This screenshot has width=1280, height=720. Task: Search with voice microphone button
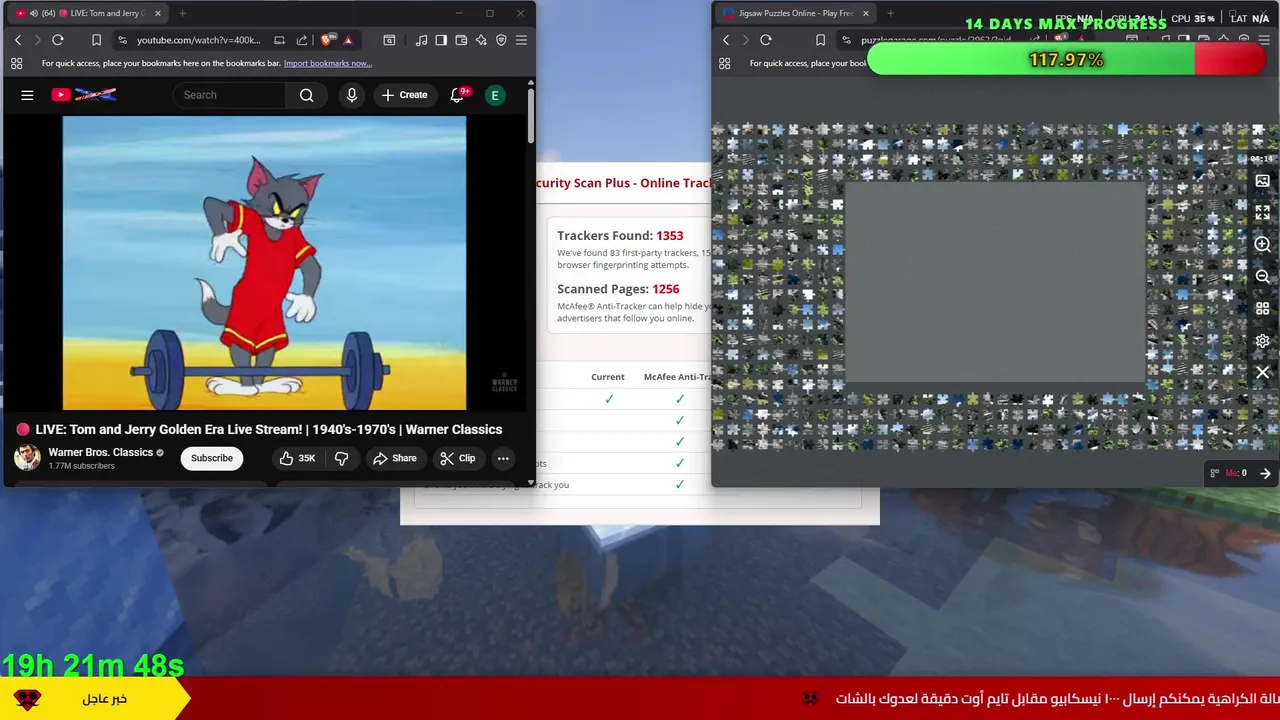click(x=351, y=95)
